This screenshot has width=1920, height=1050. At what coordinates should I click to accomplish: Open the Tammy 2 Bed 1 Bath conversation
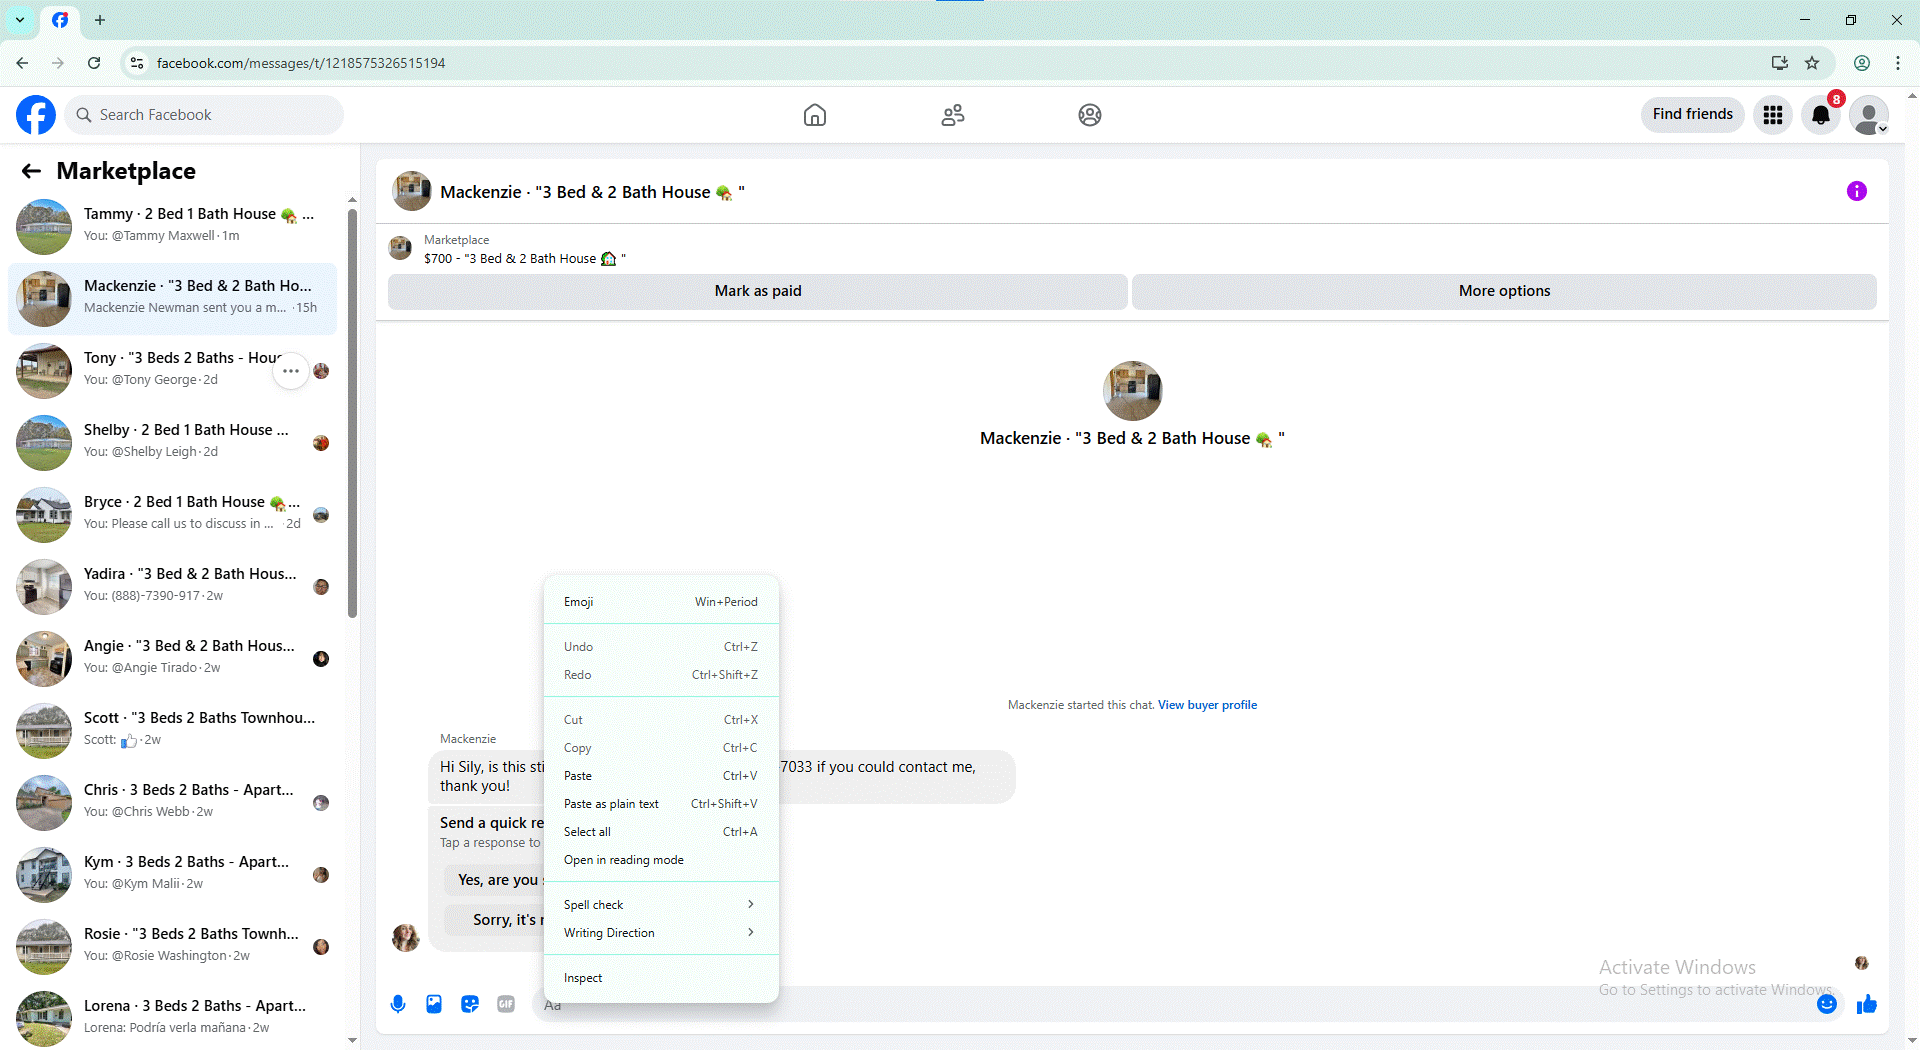click(x=172, y=226)
